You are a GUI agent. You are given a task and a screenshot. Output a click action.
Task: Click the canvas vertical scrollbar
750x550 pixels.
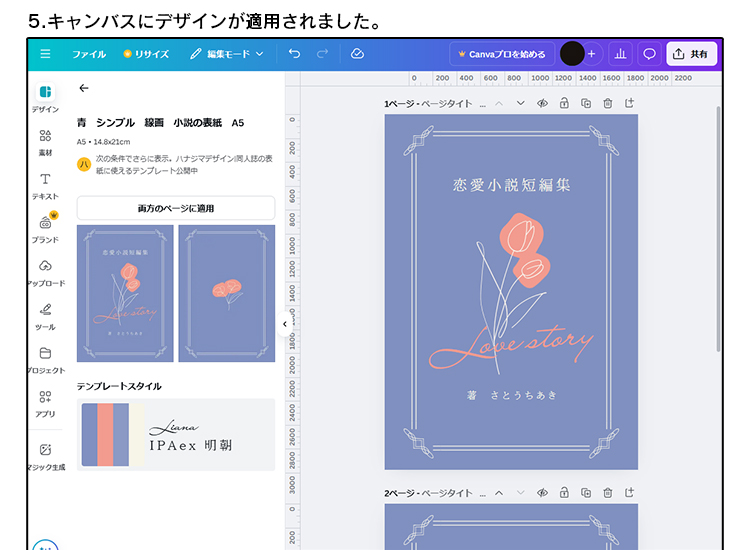(x=718, y=230)
